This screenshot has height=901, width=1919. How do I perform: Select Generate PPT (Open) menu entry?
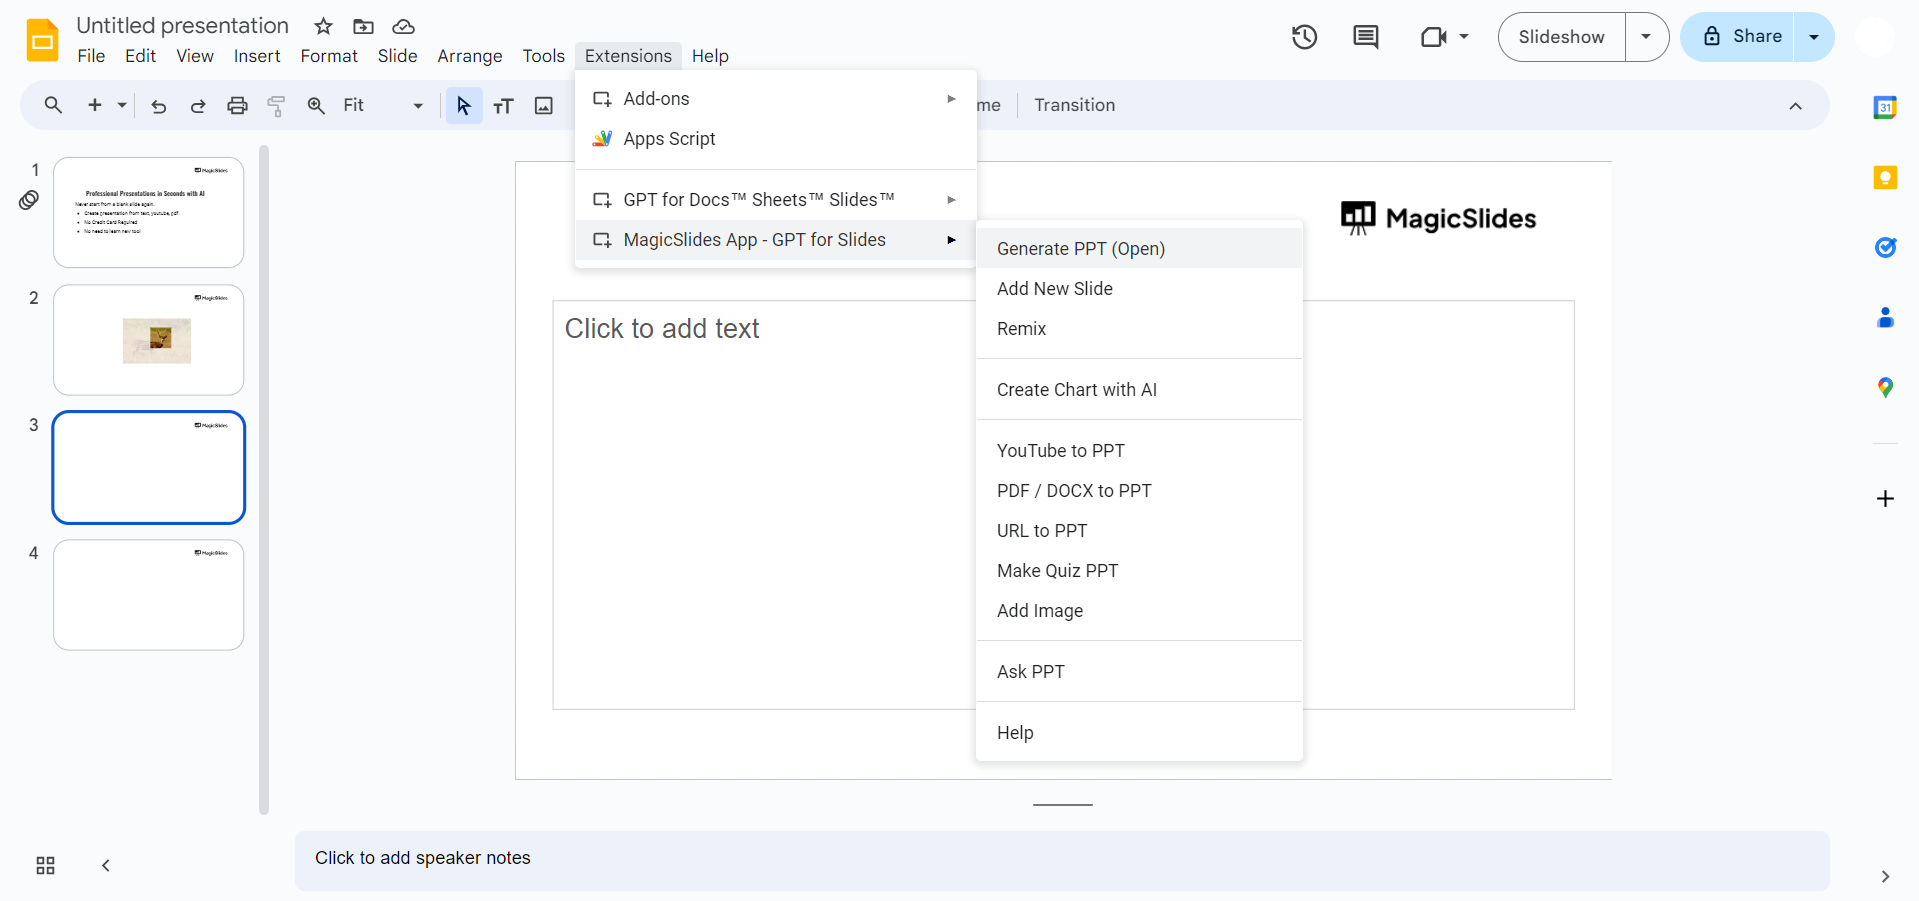pos(1081,249)
